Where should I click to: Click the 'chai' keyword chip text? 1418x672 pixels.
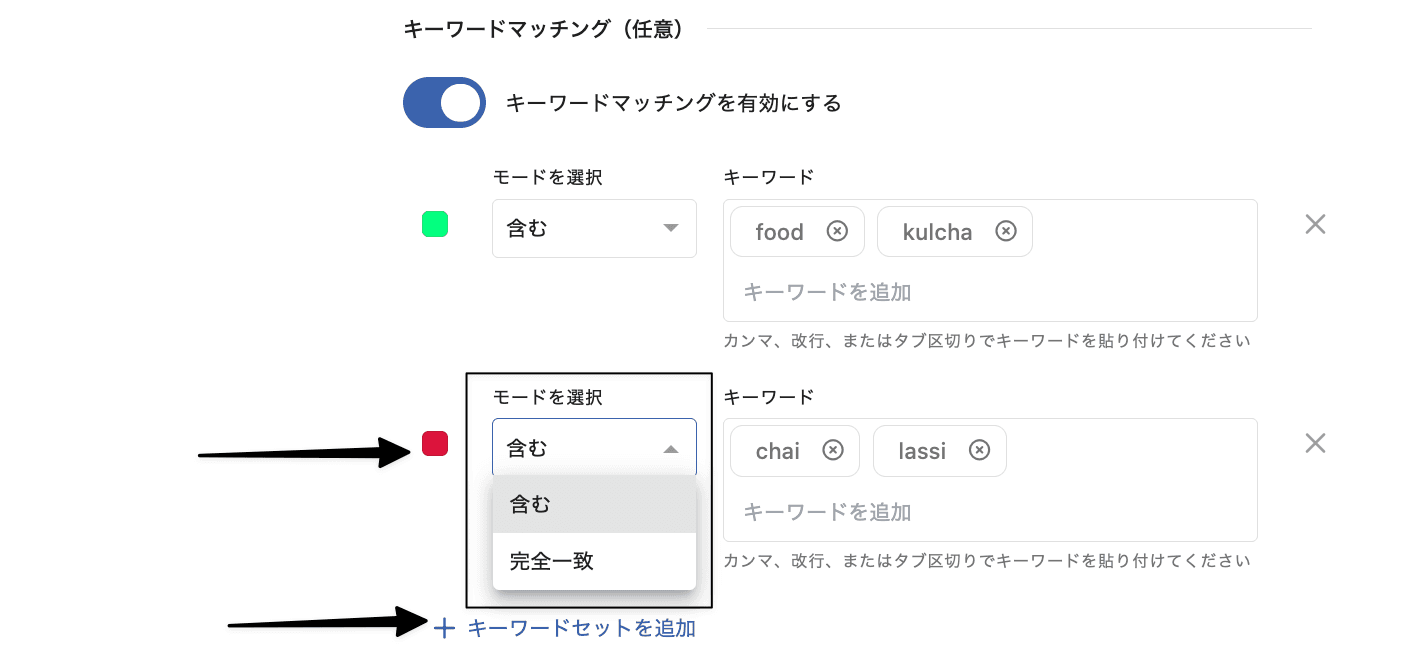(777, 451)
